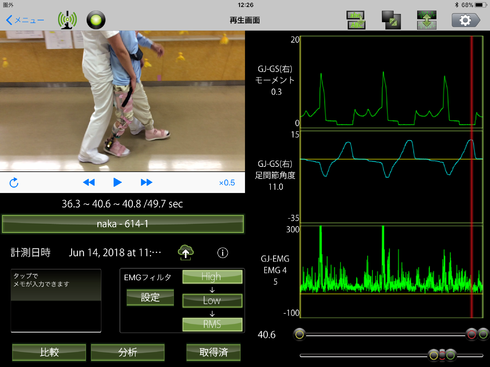
Task: Tap the round green record indicator
Action: coord(96,20)
